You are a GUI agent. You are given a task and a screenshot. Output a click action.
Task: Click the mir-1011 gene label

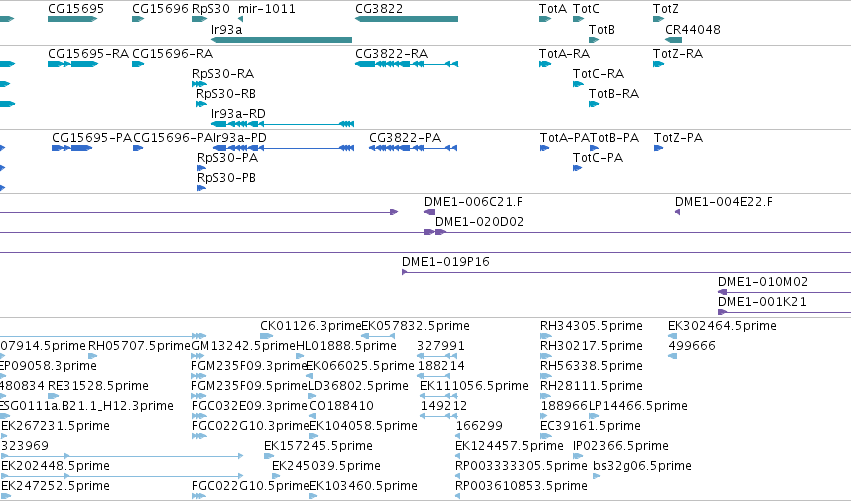[267, 9]
